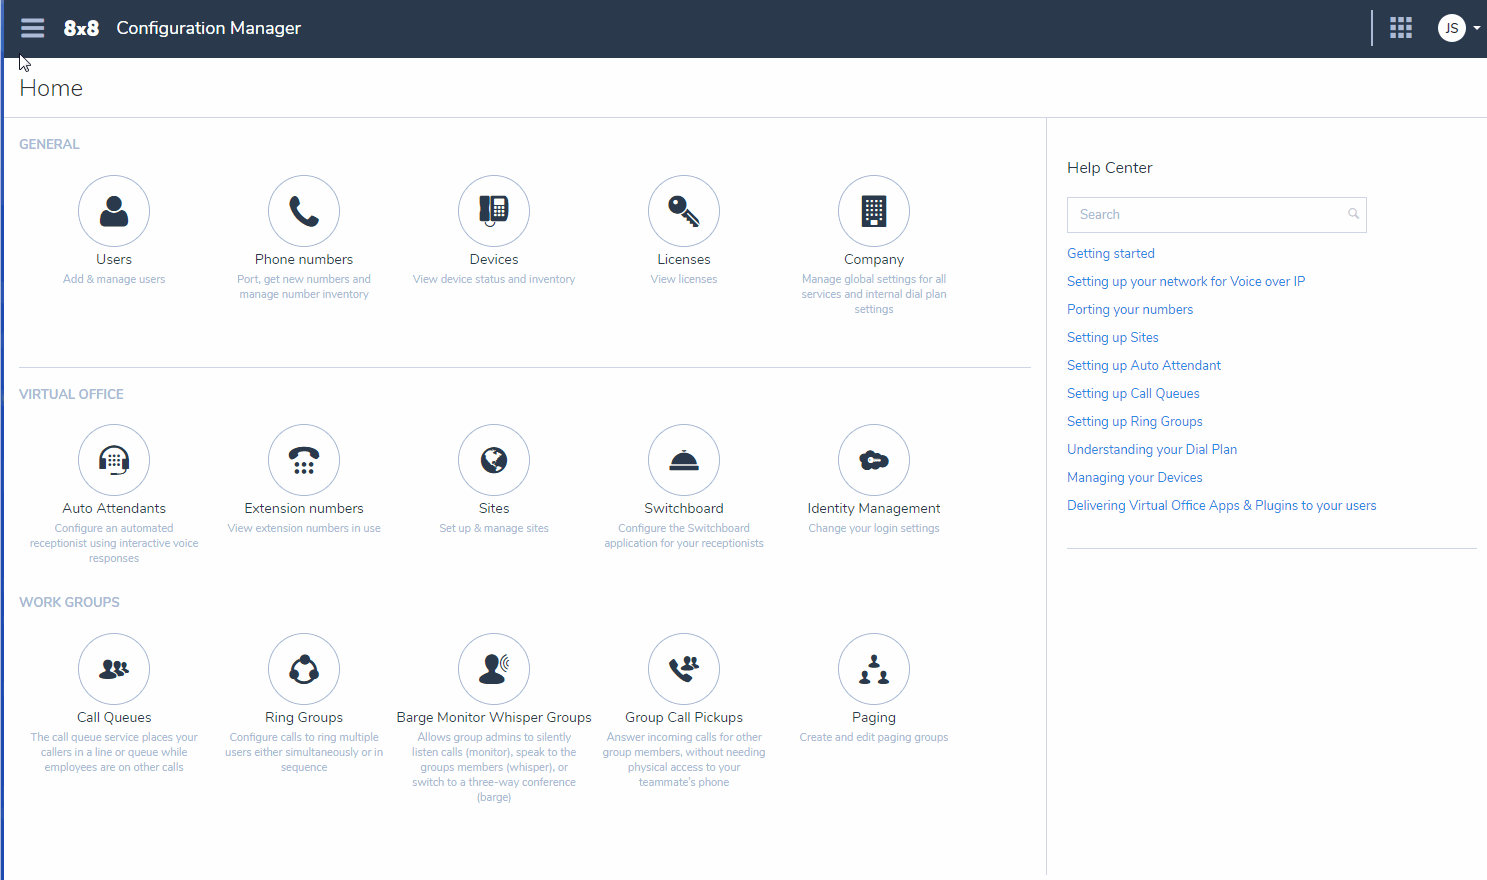Click the JS user avatar
This screenshot has width=1487, height=880.
point(1451,28)
